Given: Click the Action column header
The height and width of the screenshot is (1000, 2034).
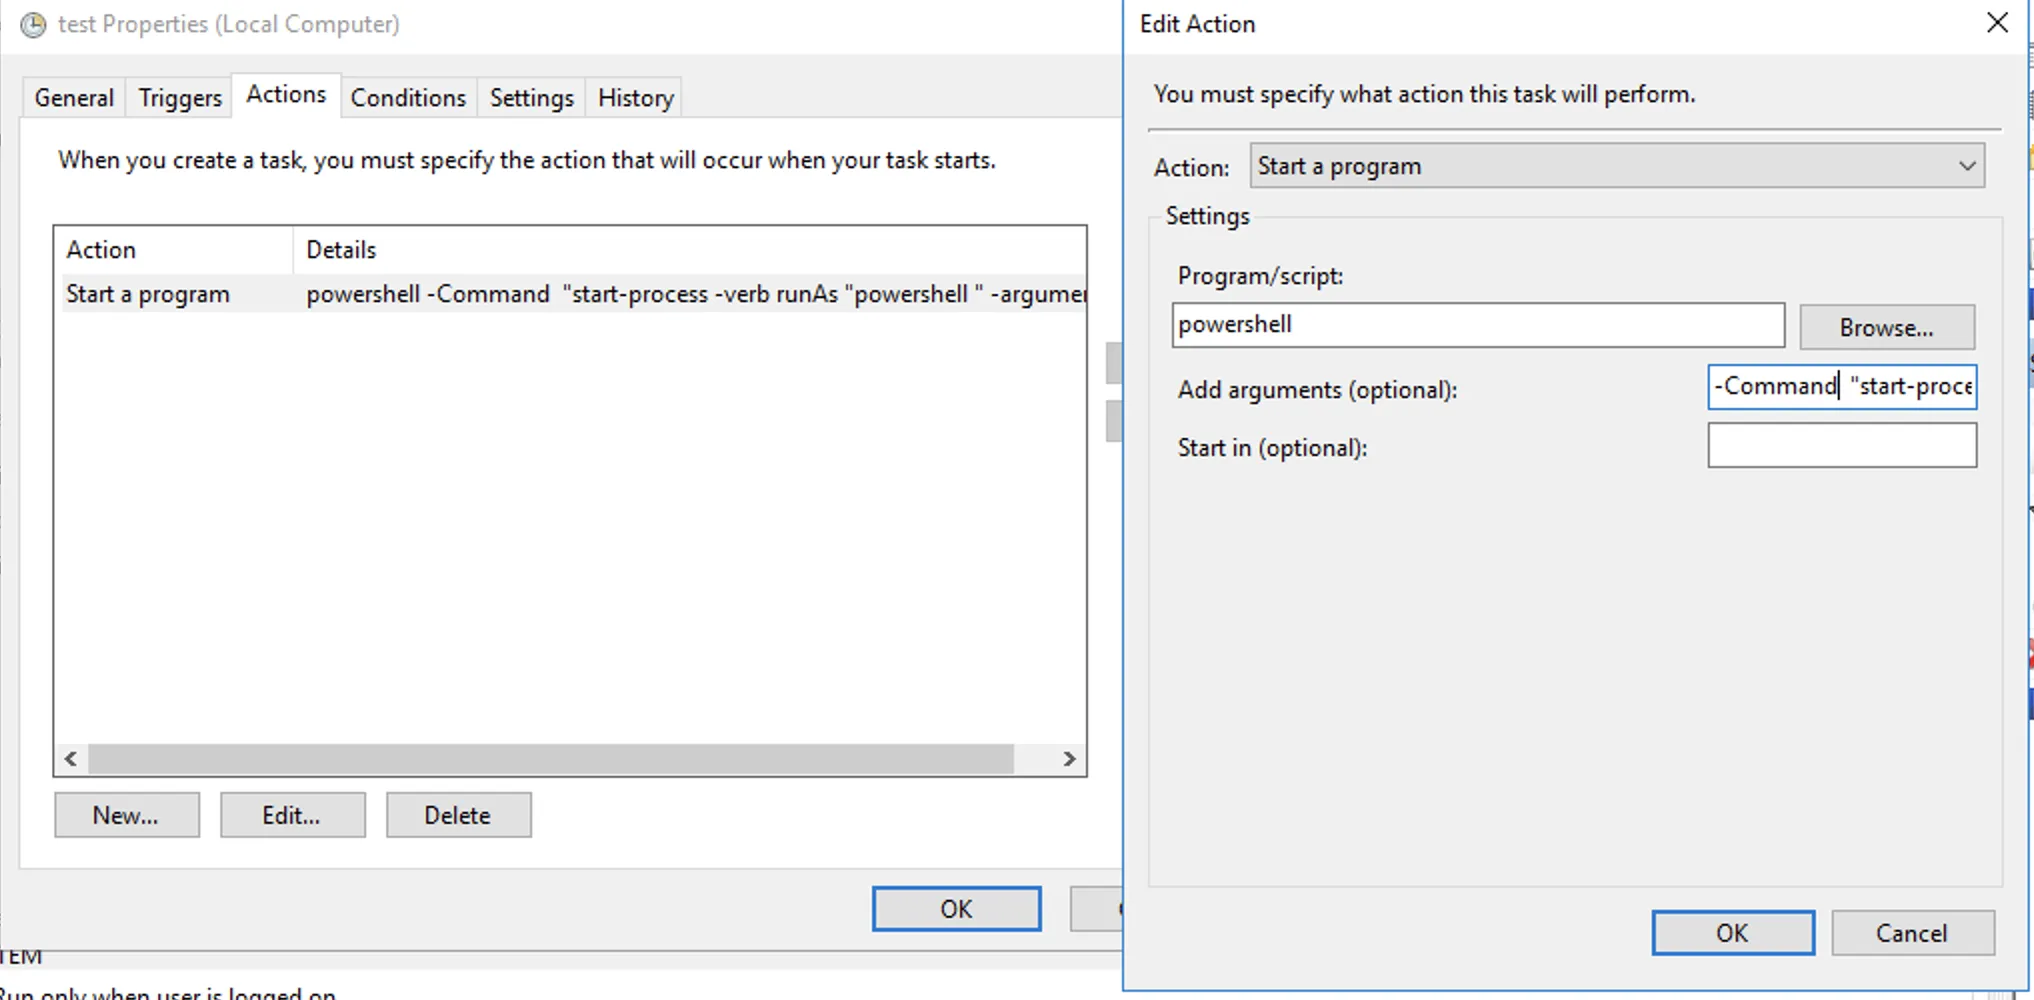Looking at the screenshot, I should (x=176, y=250).
